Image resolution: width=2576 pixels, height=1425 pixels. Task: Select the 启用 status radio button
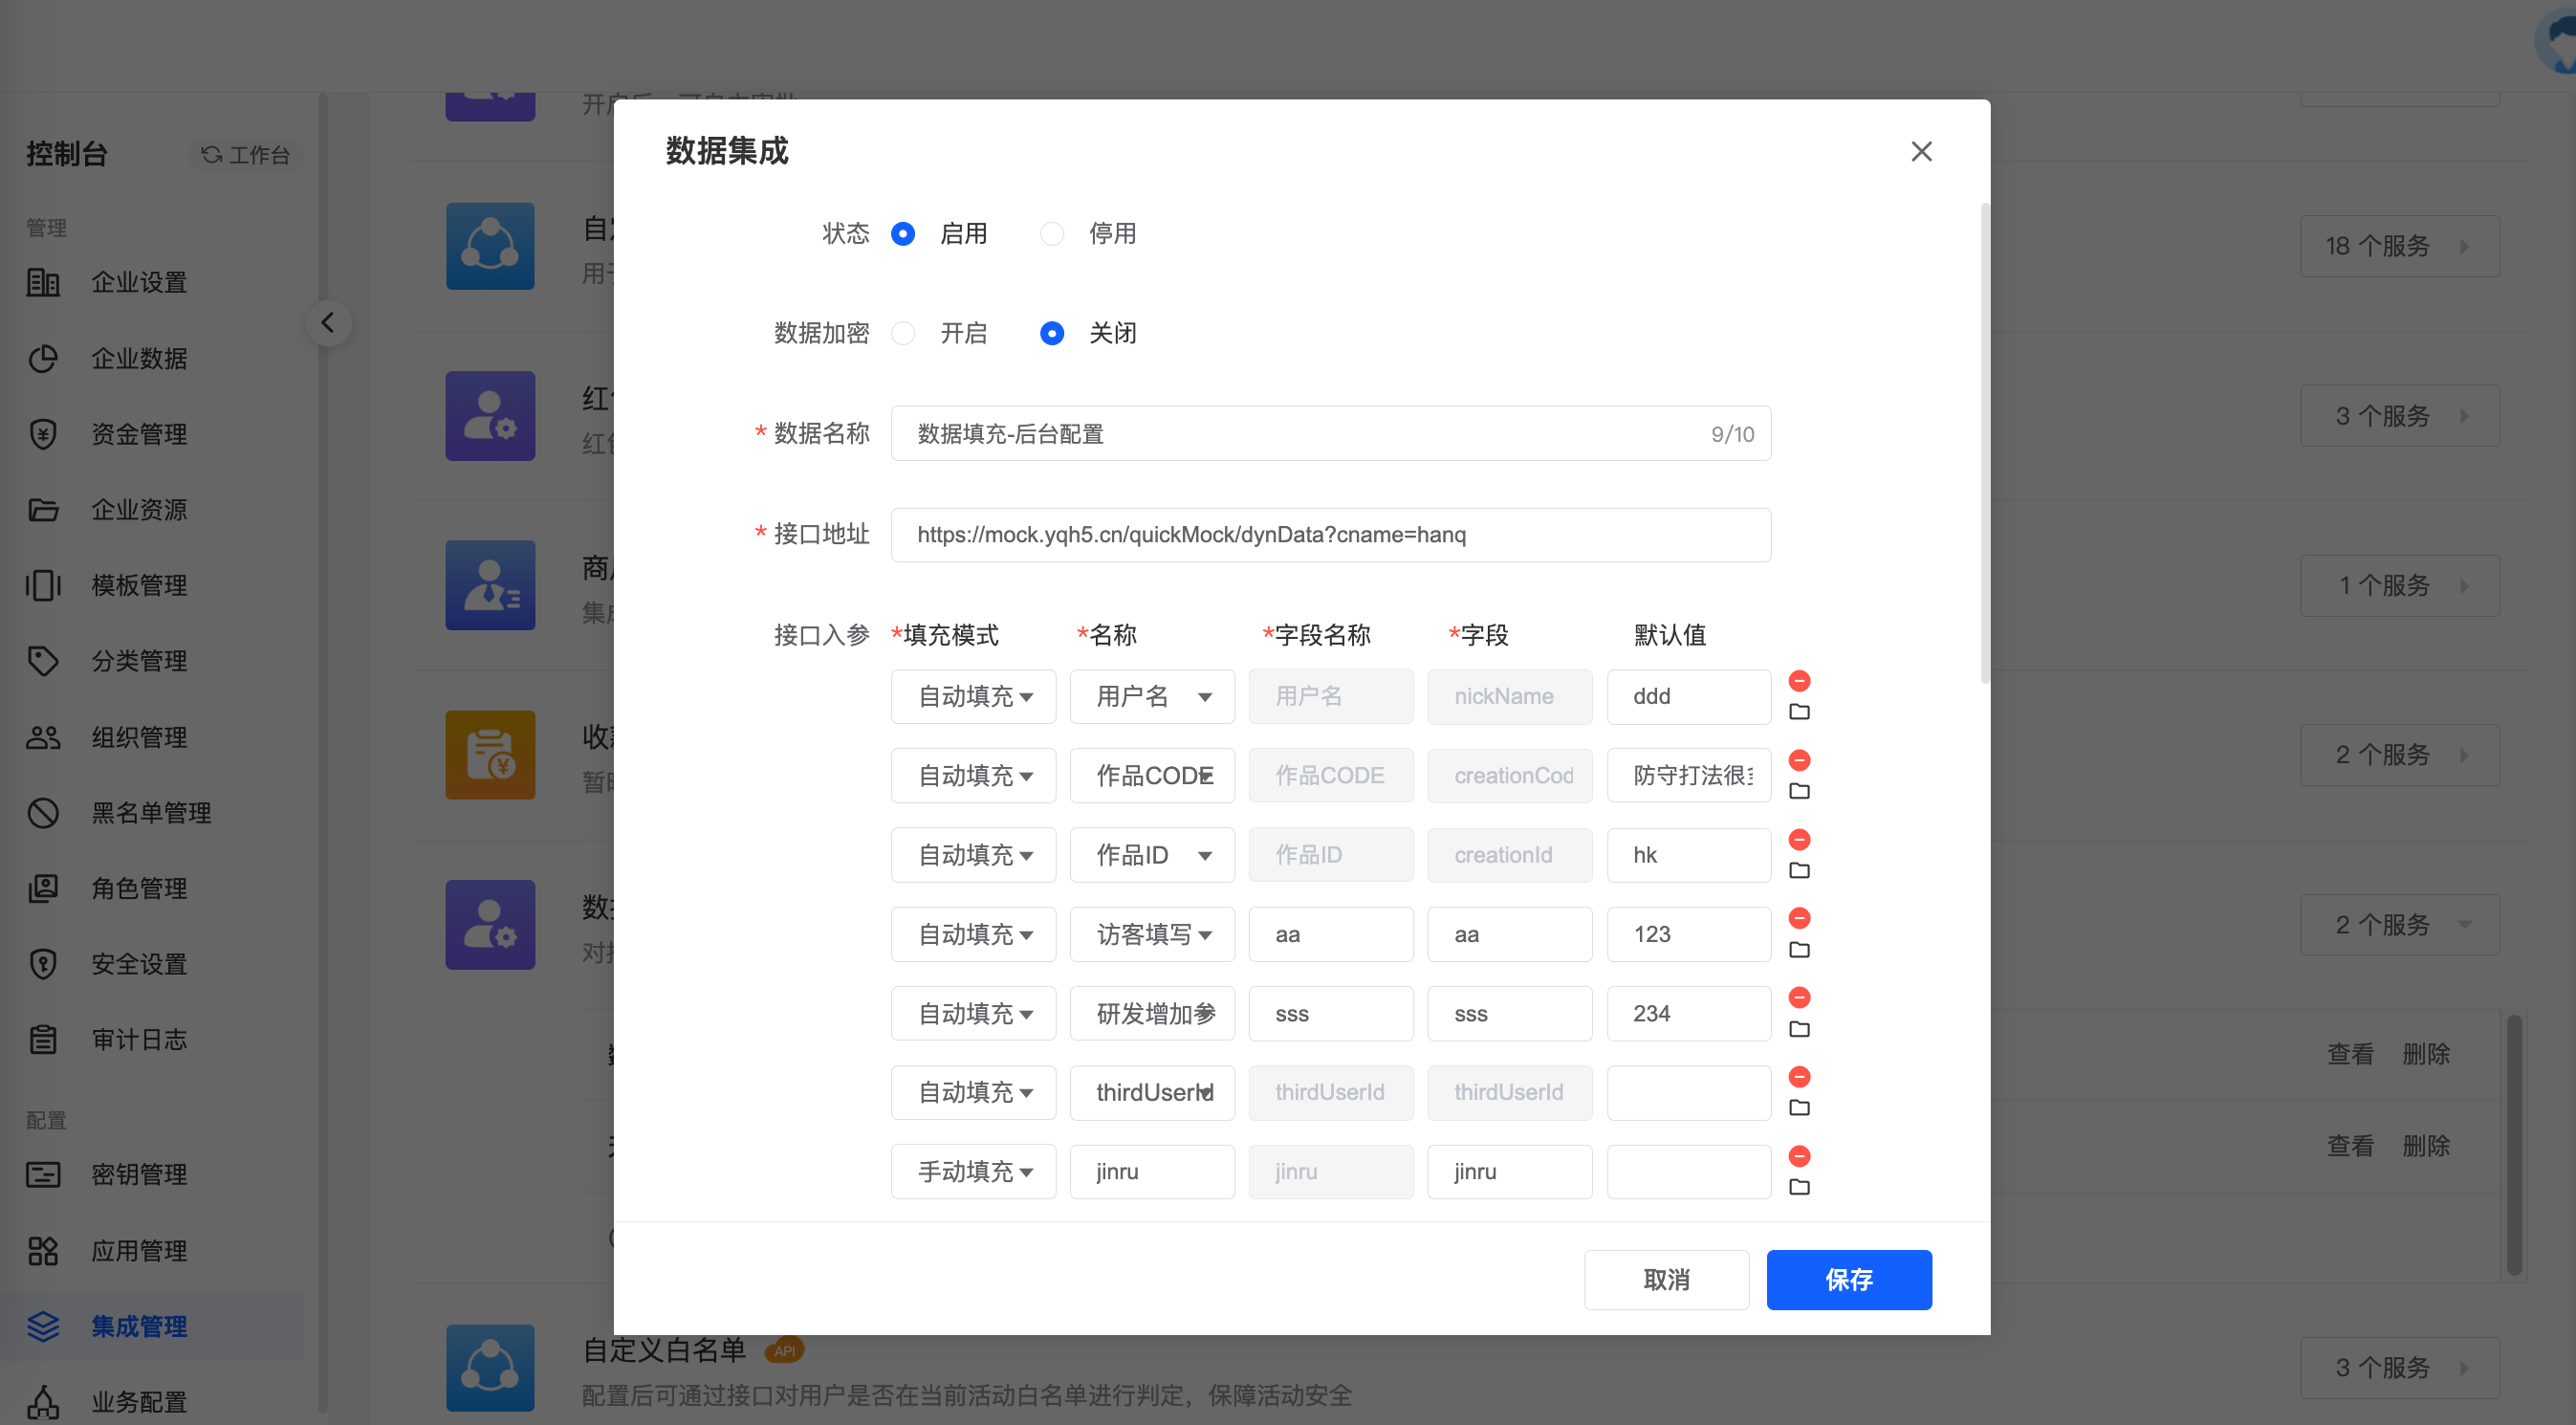click(903, 233)
